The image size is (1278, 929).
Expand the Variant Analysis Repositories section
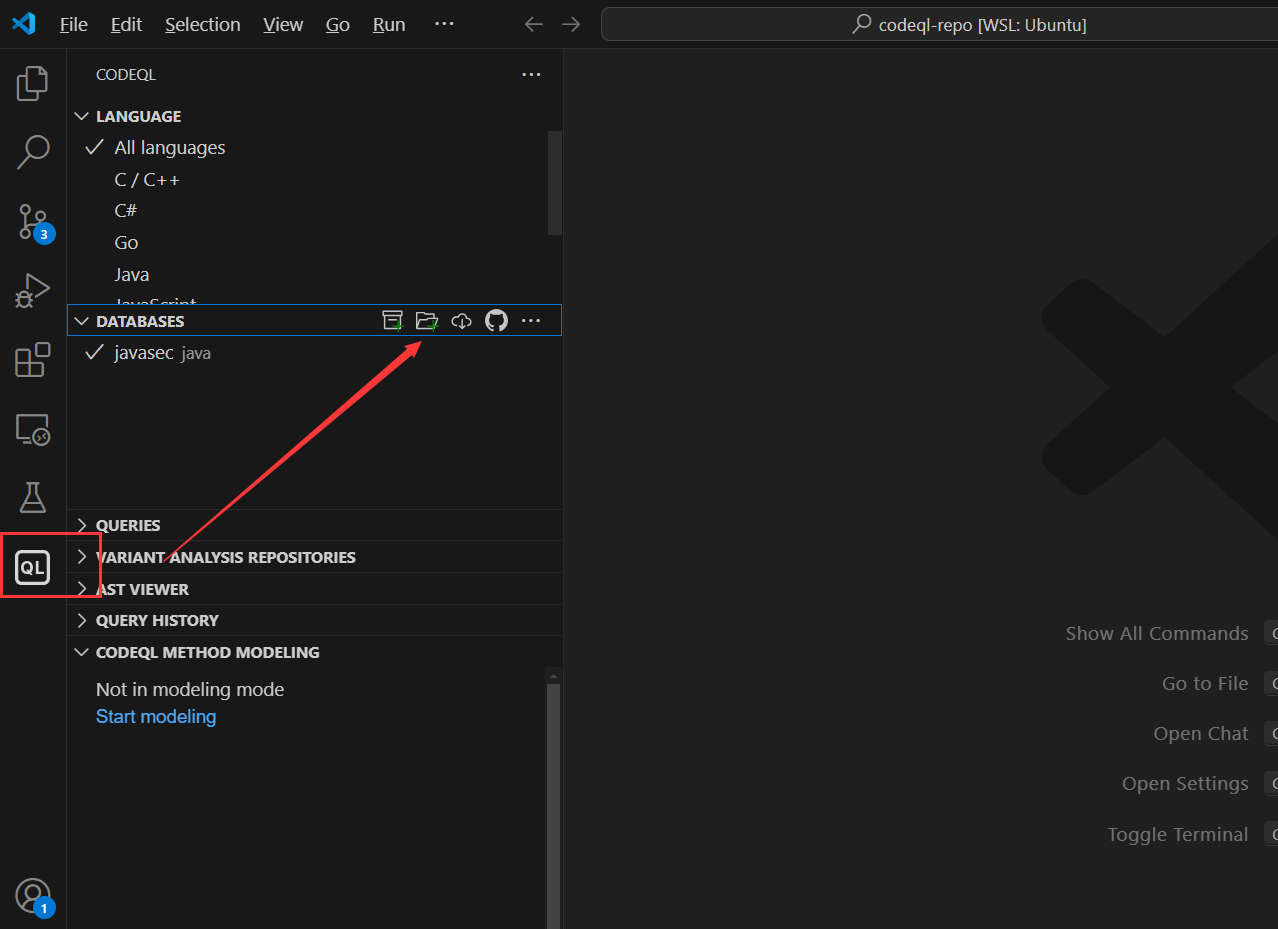coord(314,557)
